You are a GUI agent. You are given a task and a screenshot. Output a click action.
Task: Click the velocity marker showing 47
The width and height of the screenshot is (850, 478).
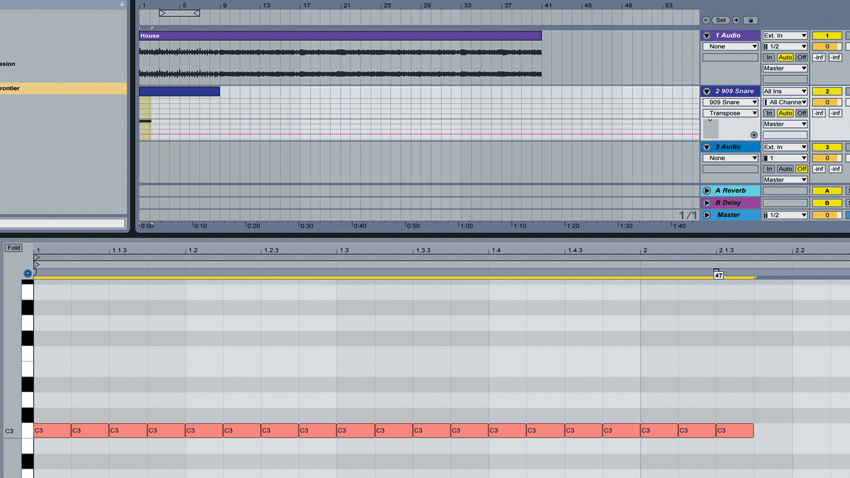(718, 275)
